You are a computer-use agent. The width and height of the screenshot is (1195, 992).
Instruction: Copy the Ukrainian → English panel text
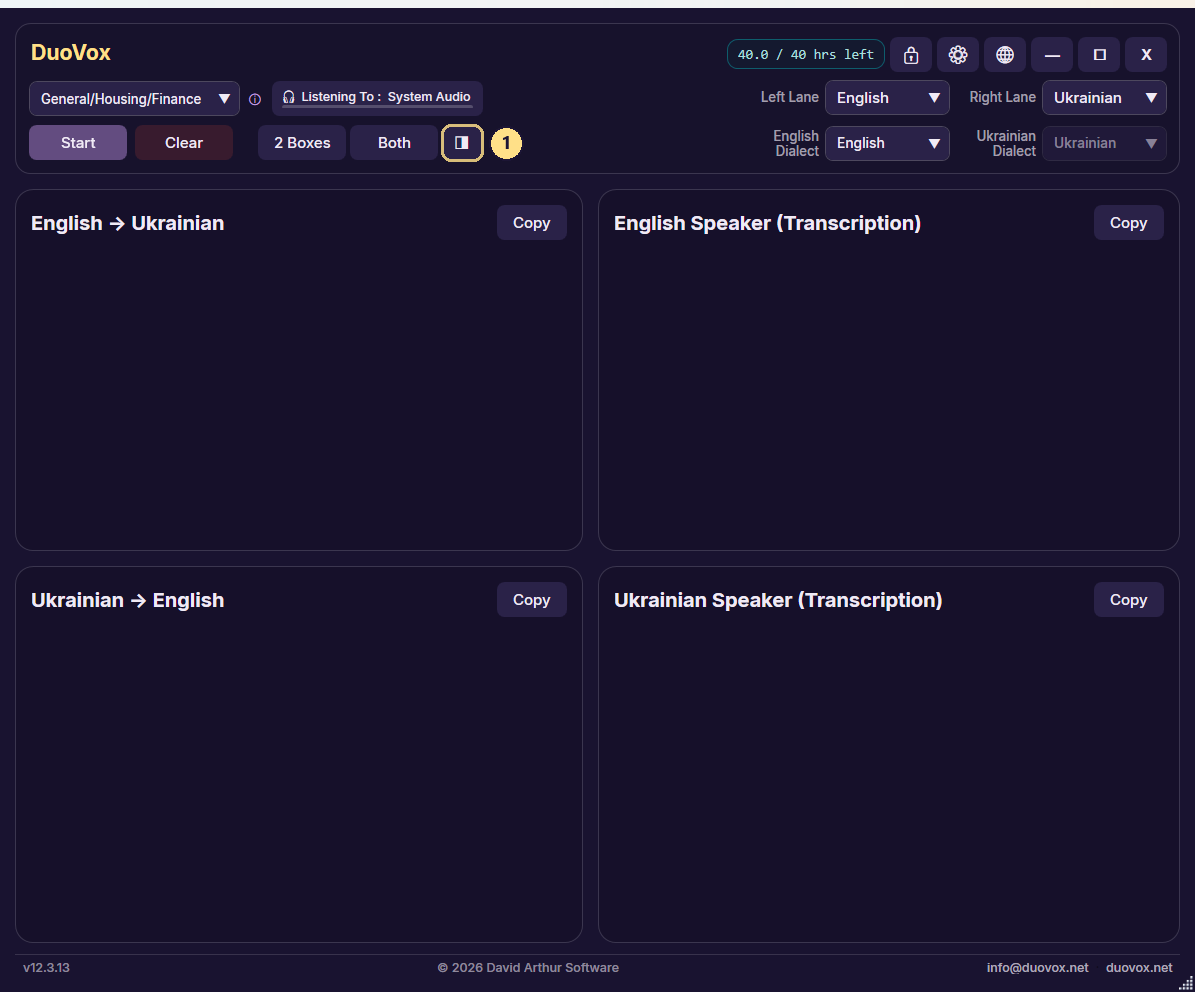[x=531, y=600]
